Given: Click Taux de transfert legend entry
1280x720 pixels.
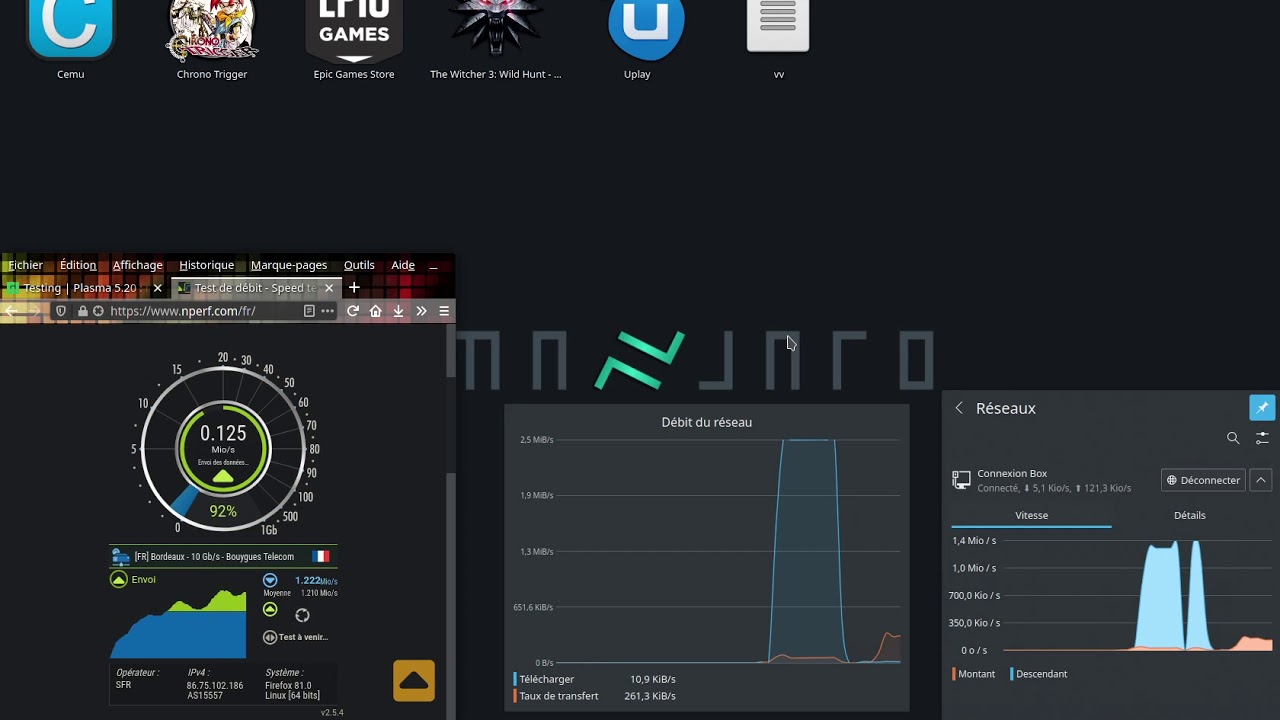Looking at the screenshot, I should pos(558,696).
